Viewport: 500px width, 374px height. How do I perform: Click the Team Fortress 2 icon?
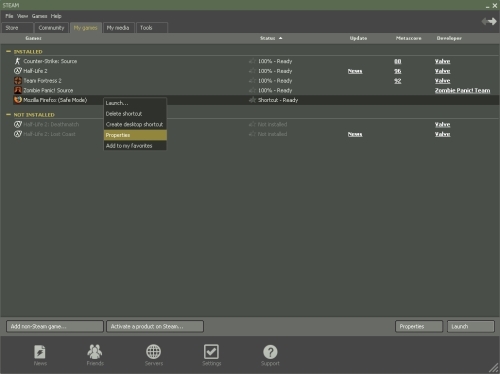pos(18,80)
